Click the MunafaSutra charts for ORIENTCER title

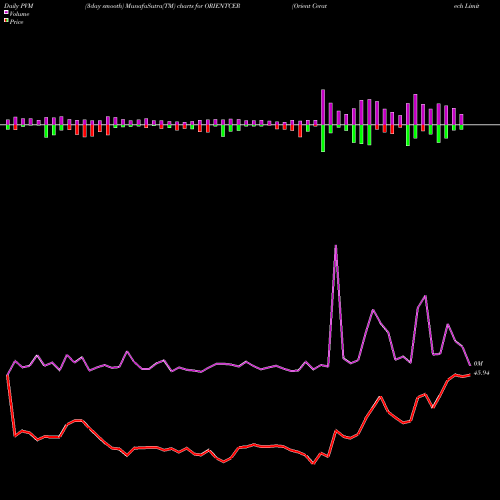point(162,6)
